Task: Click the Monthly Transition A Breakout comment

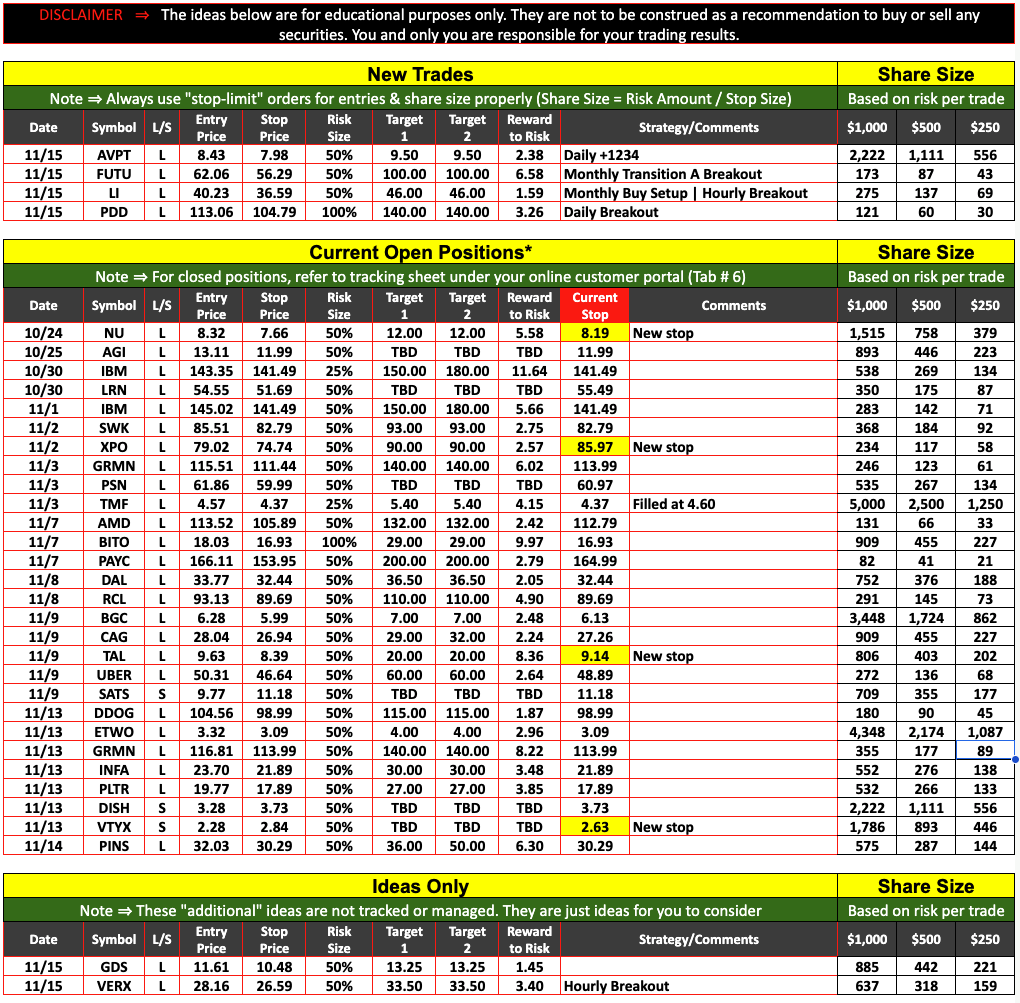Action: (x=662, y=174)
